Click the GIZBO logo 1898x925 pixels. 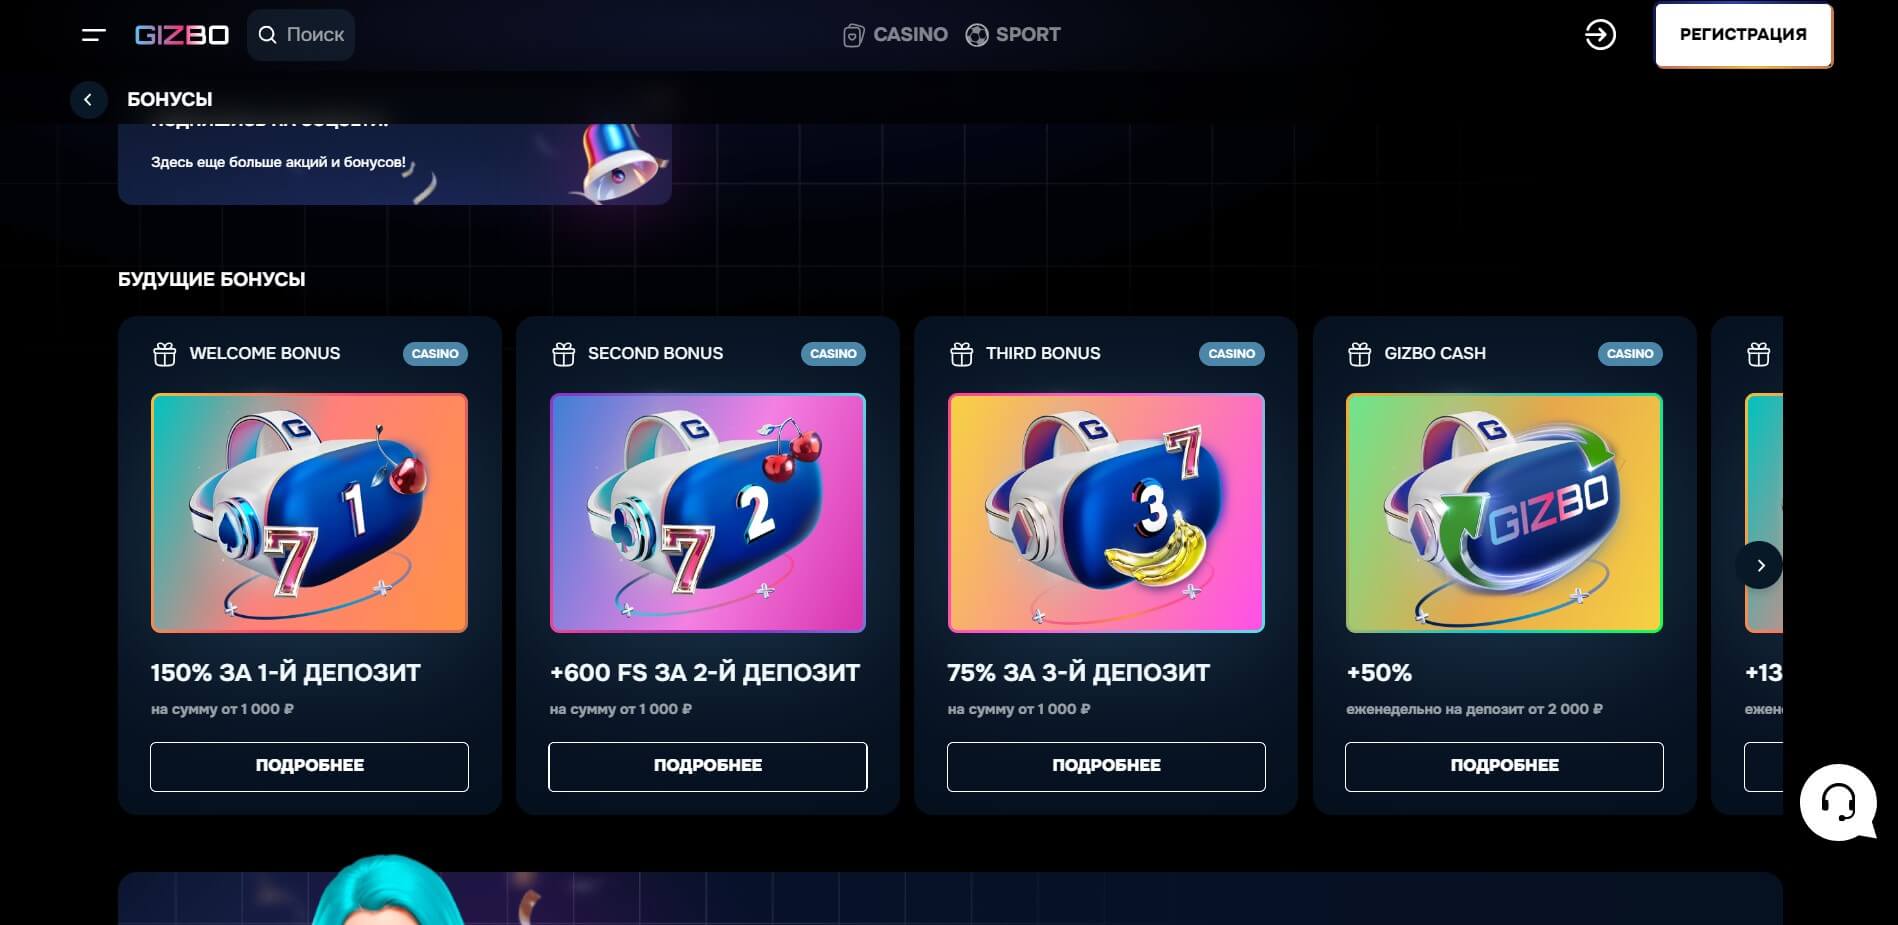182,35
